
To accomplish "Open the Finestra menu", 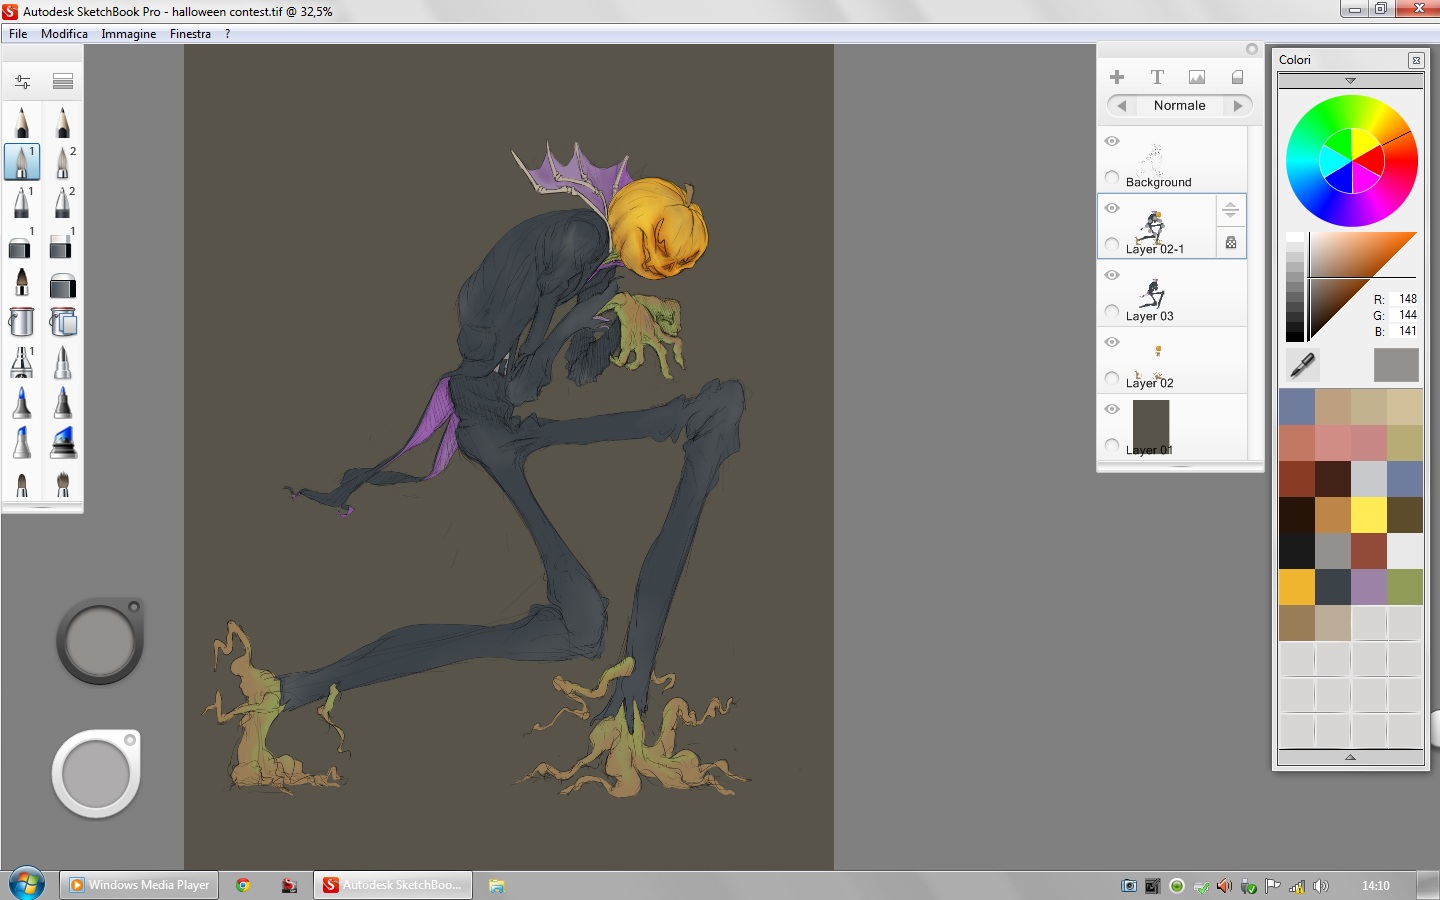I will 190,34.
